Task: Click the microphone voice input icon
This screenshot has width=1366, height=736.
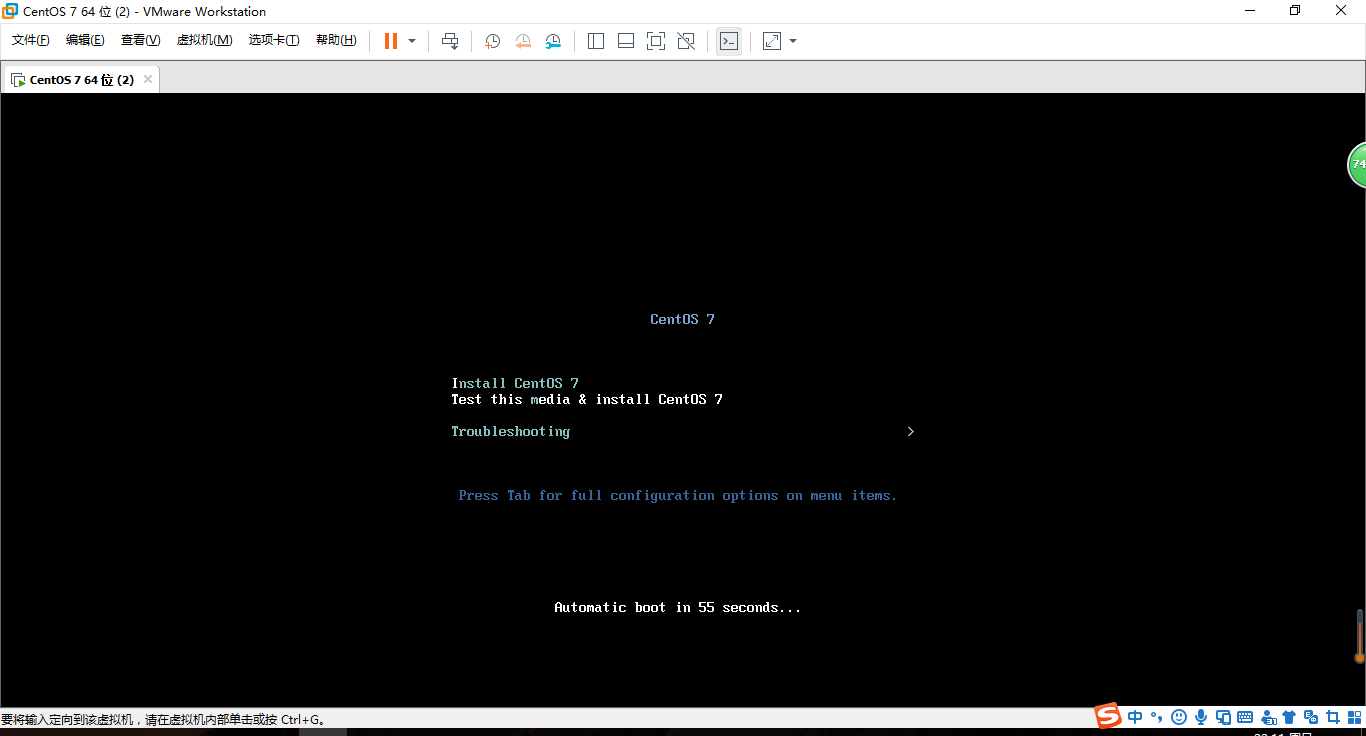Action: coord(1201,717)
